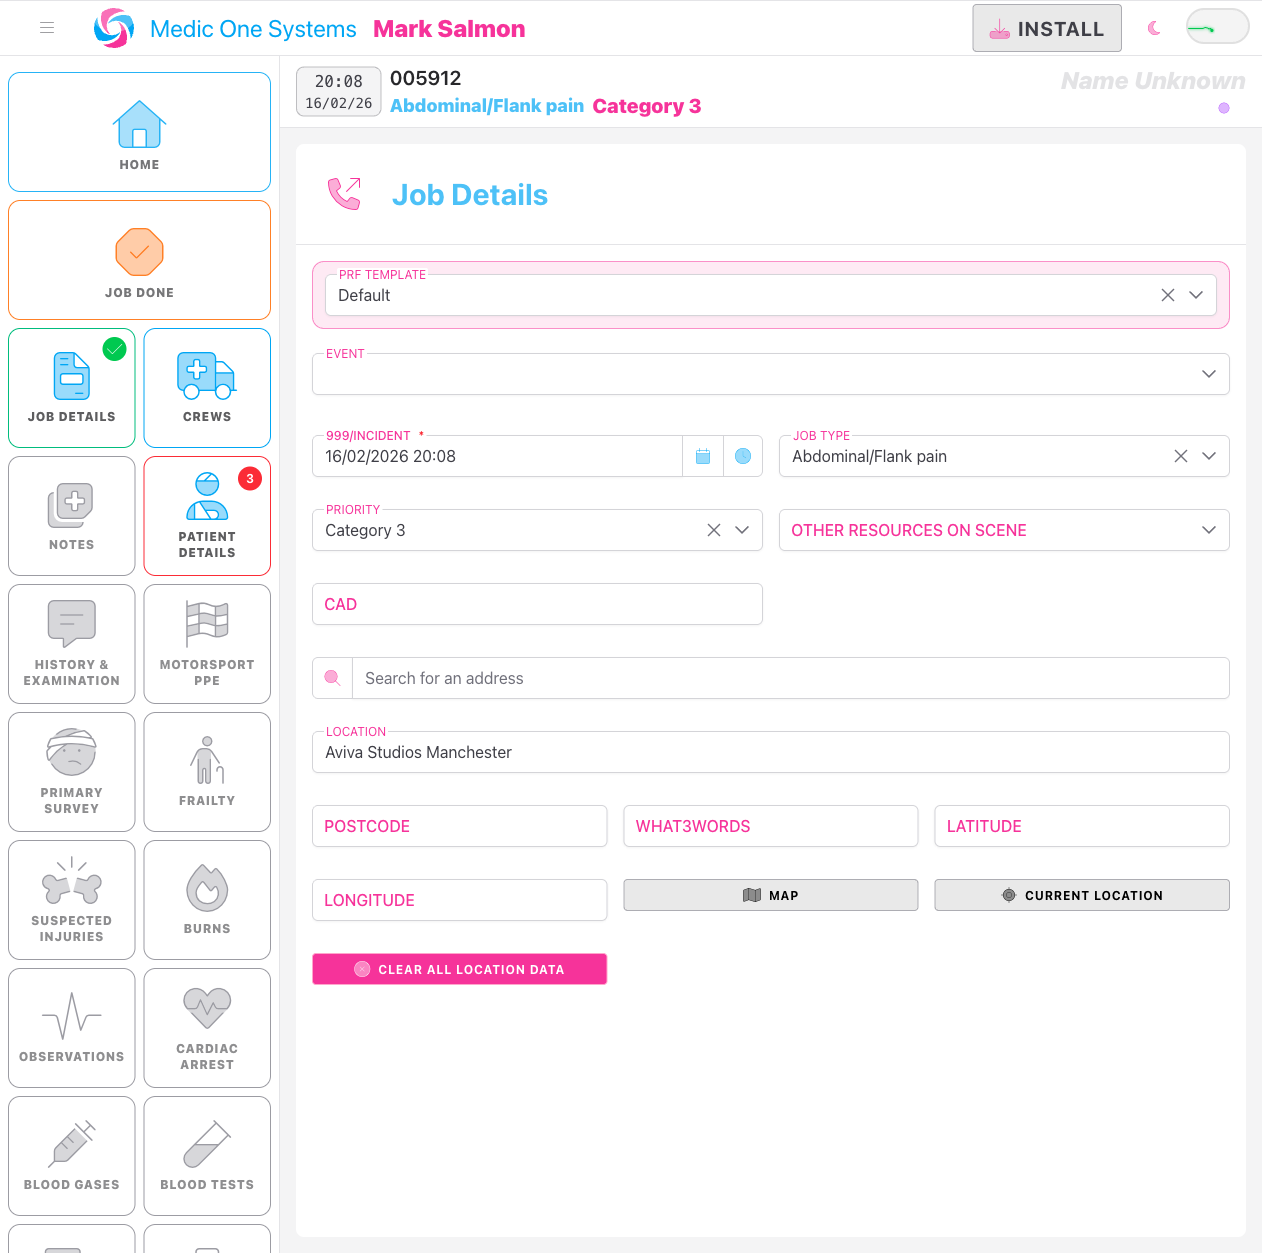Go to the Blood Gases section
Image resolution: width=1262 pixels, height=1253 pixels.
(x=71, y=1156)
